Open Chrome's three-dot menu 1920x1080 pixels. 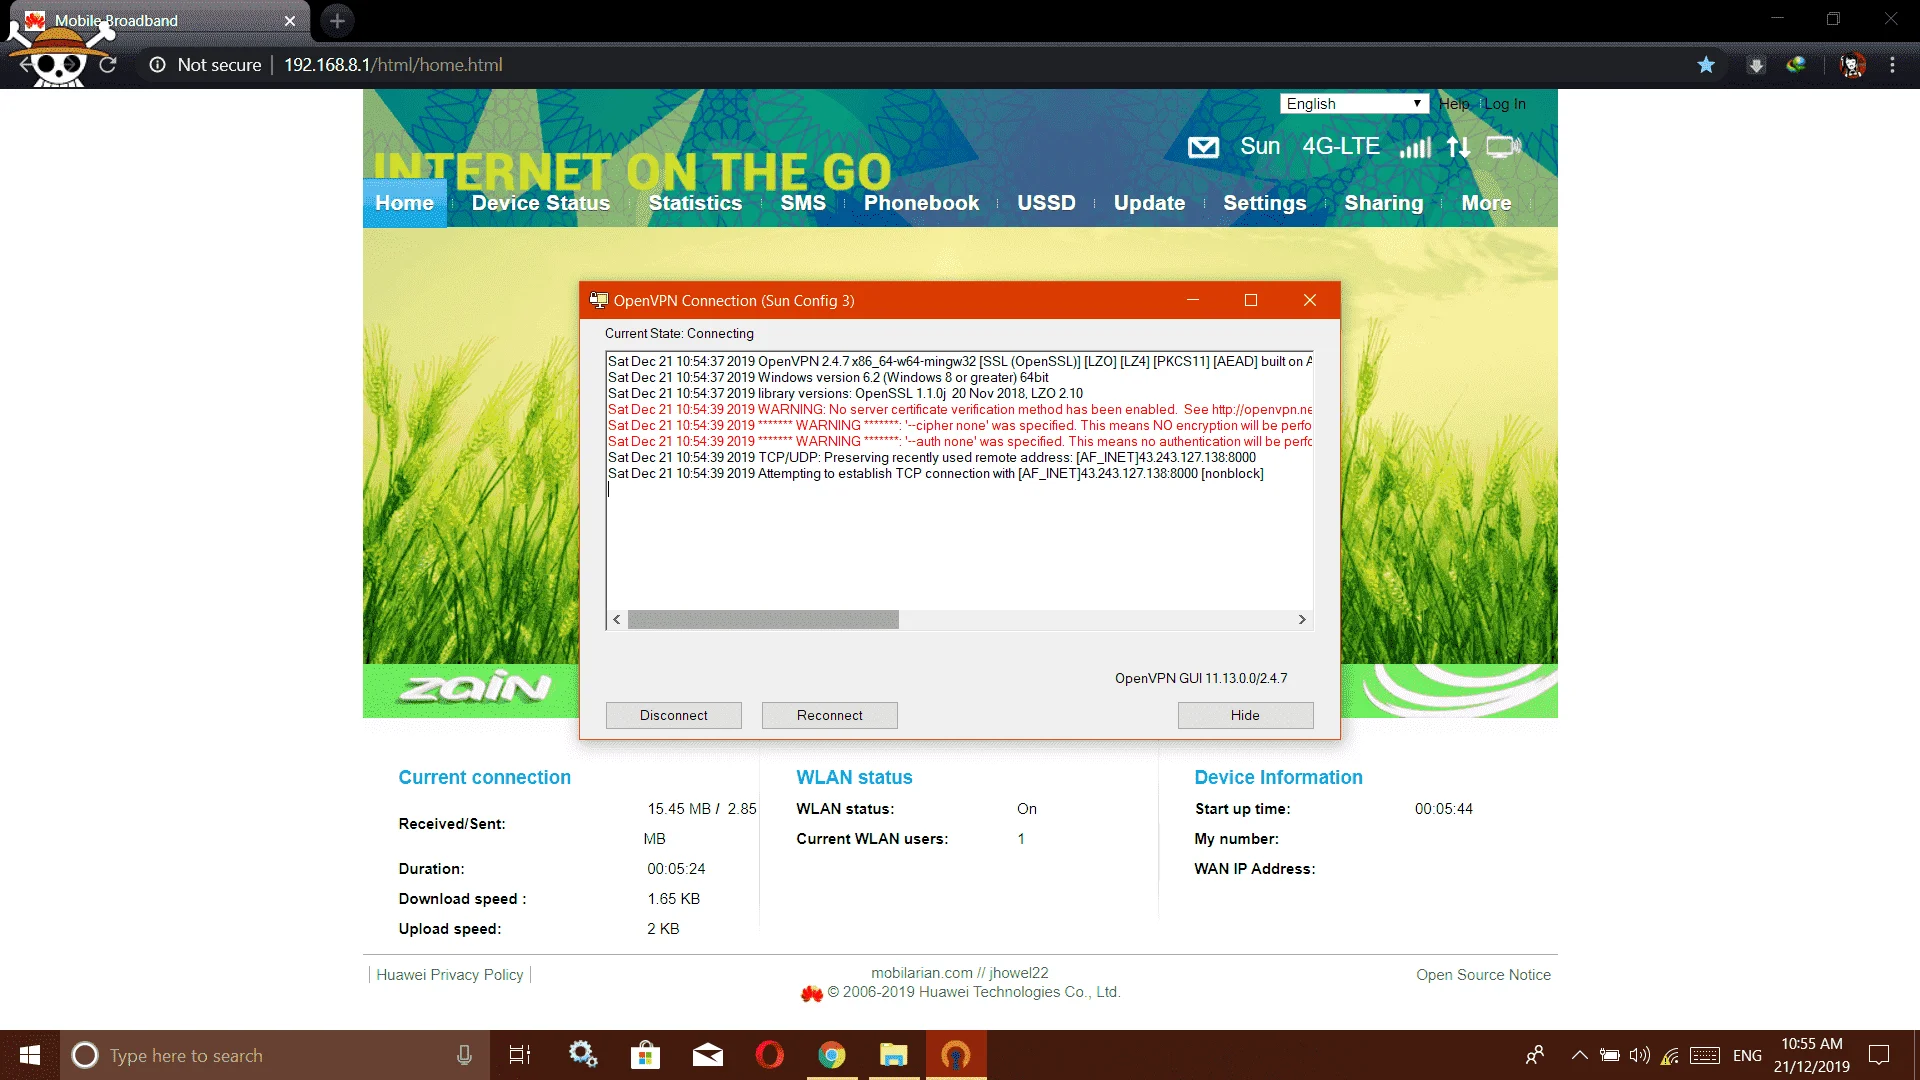click(1892, 65)
